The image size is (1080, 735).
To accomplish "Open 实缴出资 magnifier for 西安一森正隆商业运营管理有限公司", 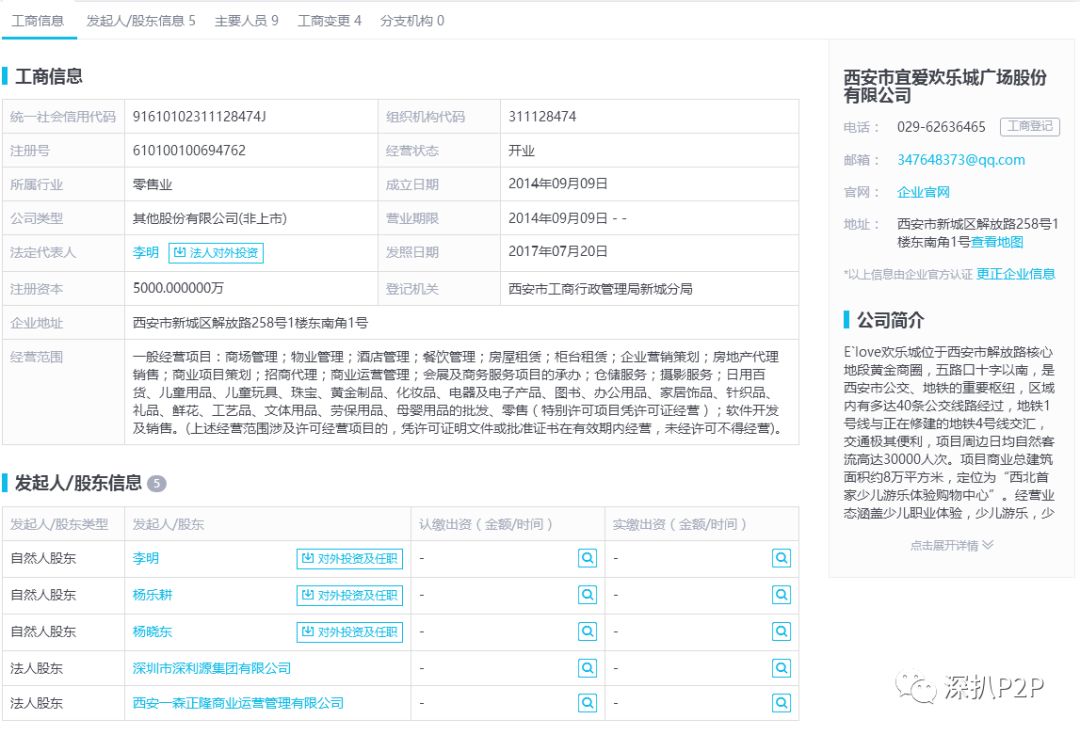I will click(x=781, y=703).
